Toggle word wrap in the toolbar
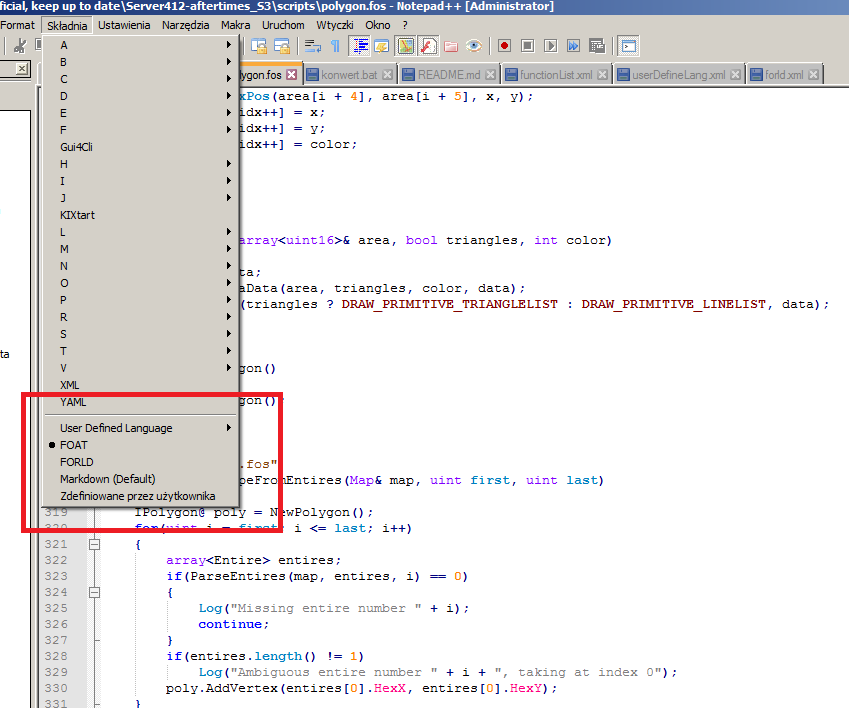Image resolution: width=849 pixels, height=708 pixels. click(313, 45)
